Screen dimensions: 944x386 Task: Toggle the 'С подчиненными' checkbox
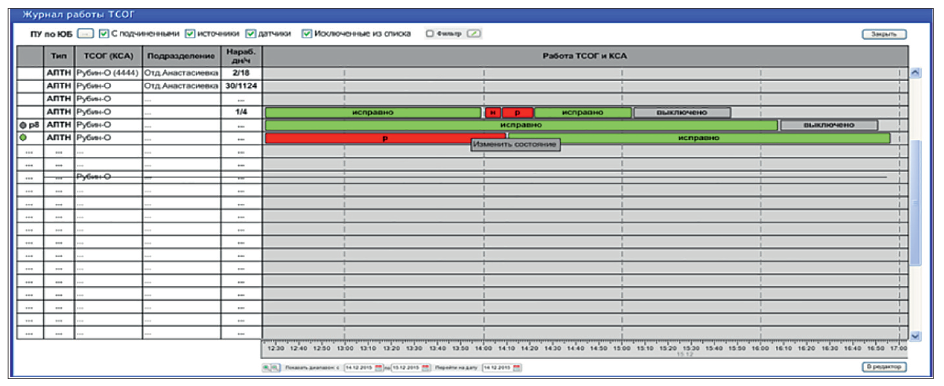pos(104,34)
